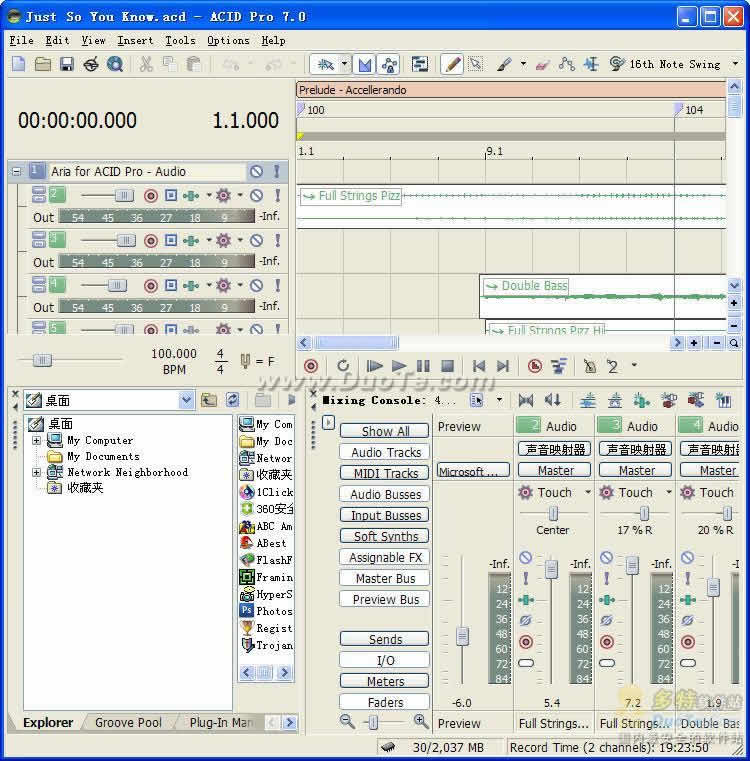Viewport: 750px width, 761px height.
Task: Go to start of project
Action: click(x=479, y=365)
